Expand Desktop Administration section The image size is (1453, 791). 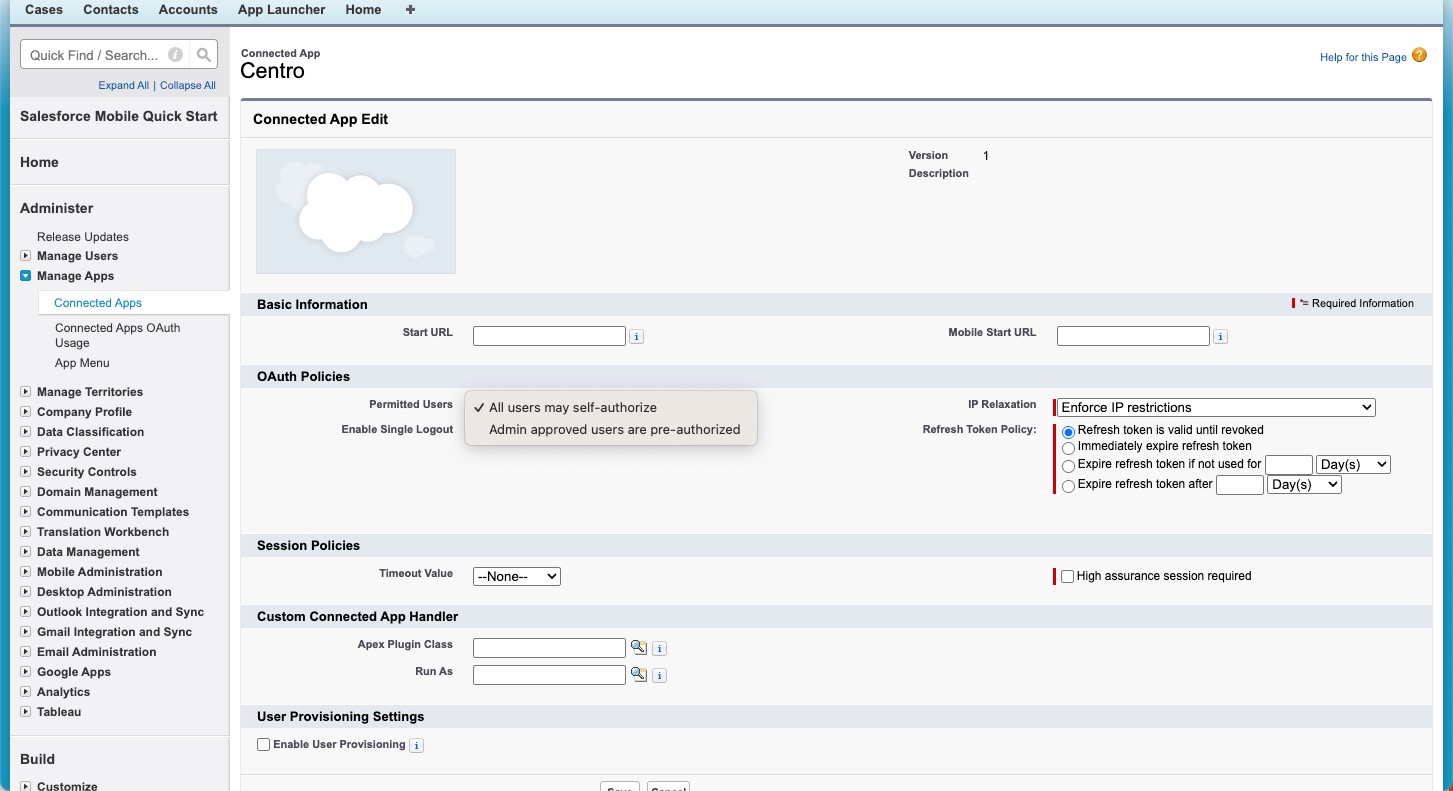(26, 592)
